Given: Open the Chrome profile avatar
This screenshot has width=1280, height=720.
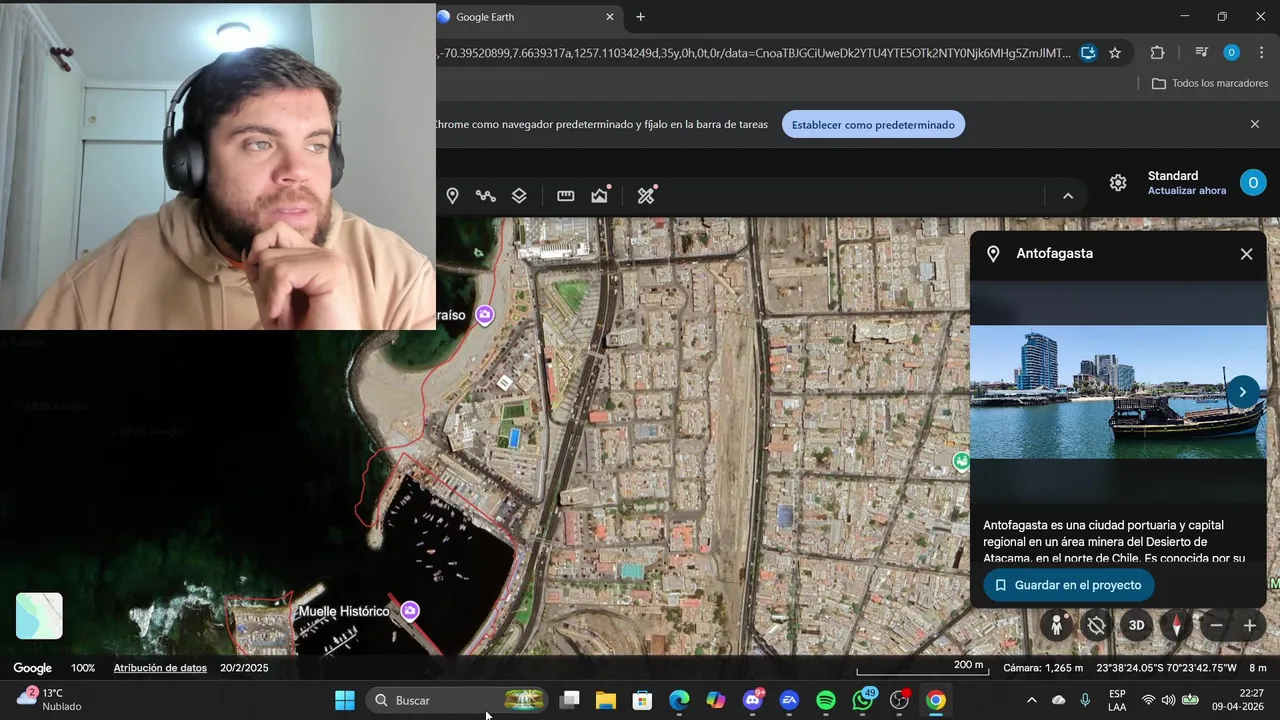Looking at the screenshot, I should (x=1232, y=53).
